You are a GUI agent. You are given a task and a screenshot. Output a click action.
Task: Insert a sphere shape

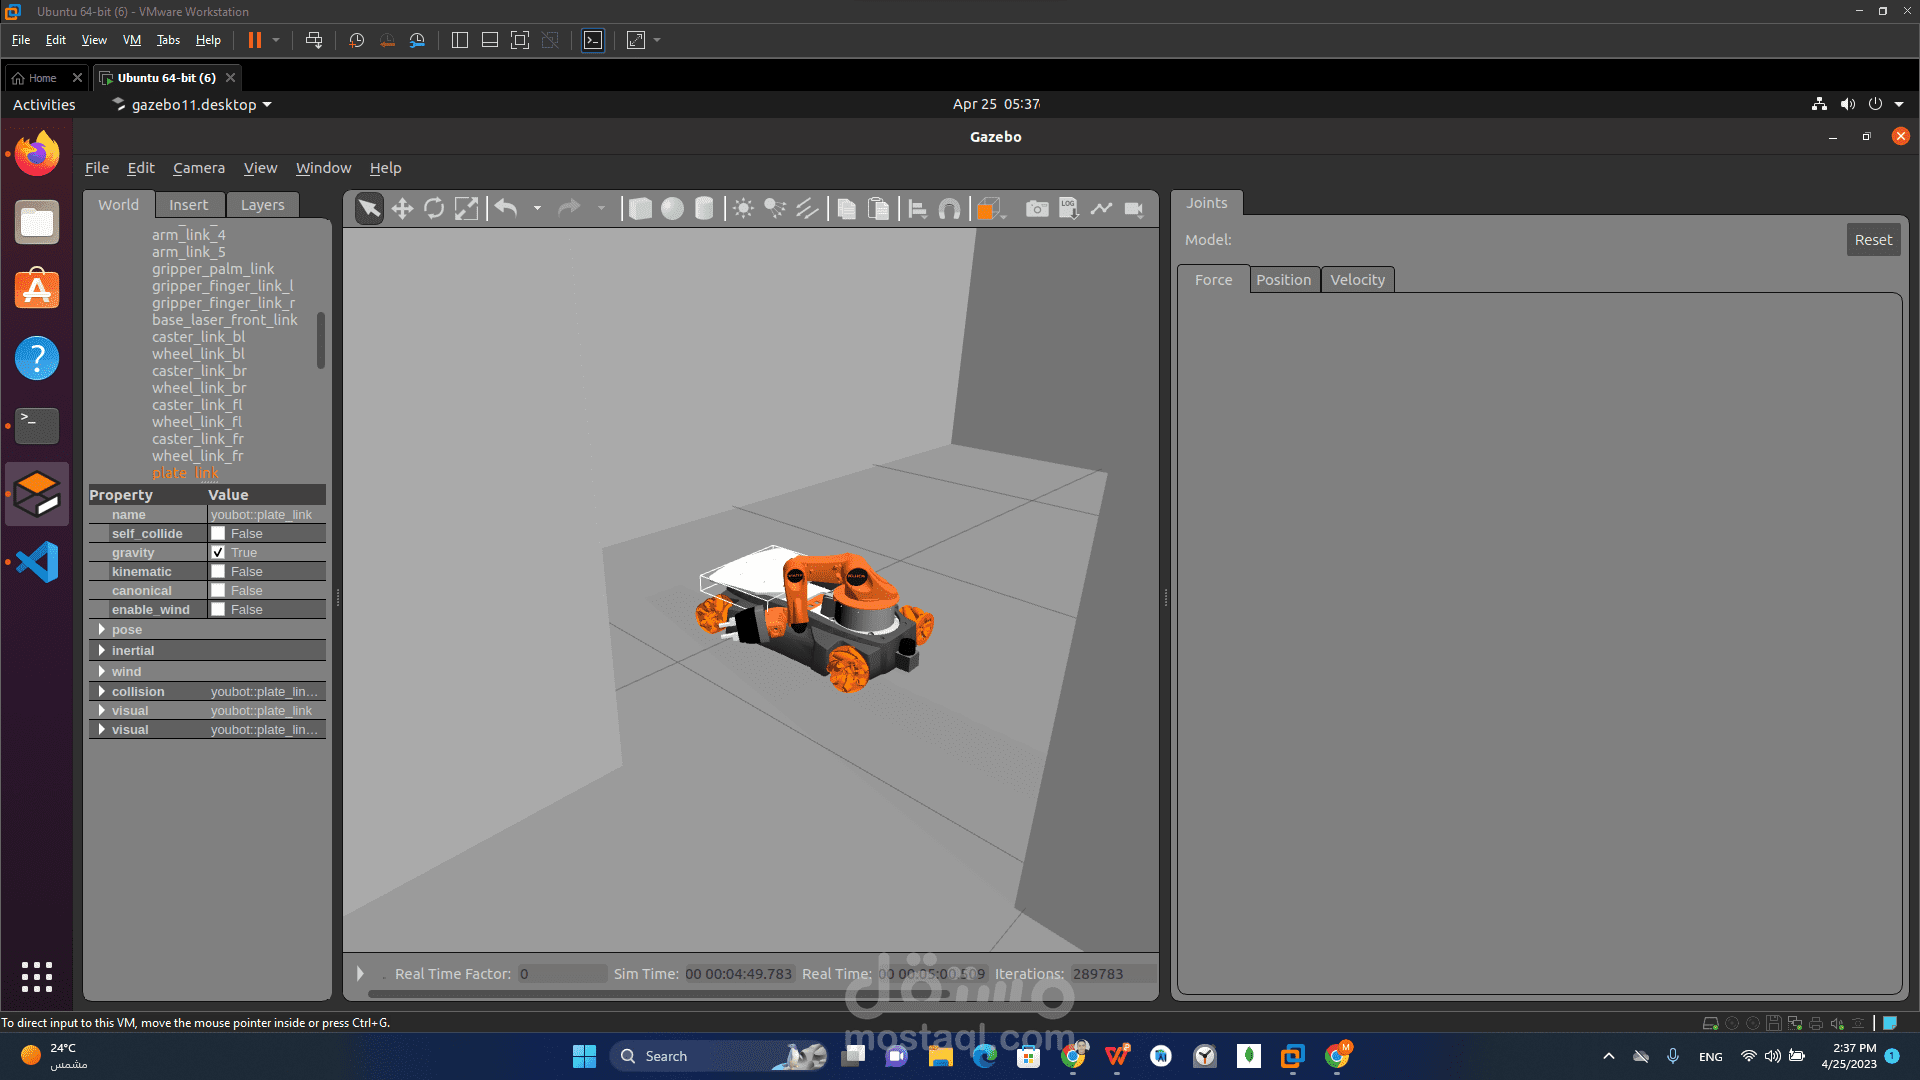(x=673, y=208)
